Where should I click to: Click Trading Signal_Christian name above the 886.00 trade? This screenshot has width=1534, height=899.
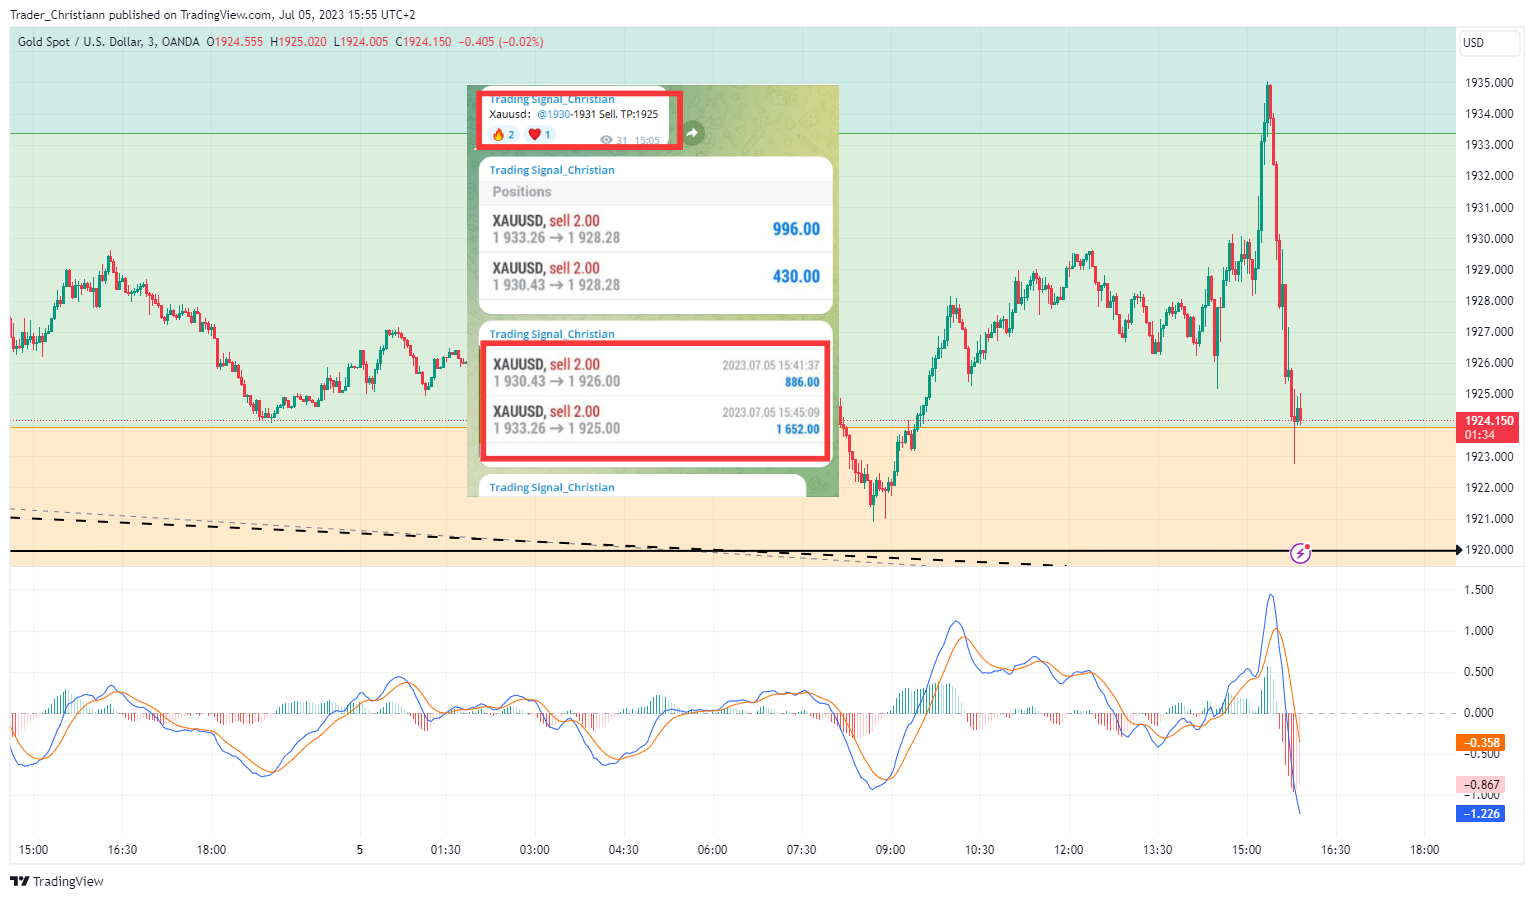tap(552, 334)
